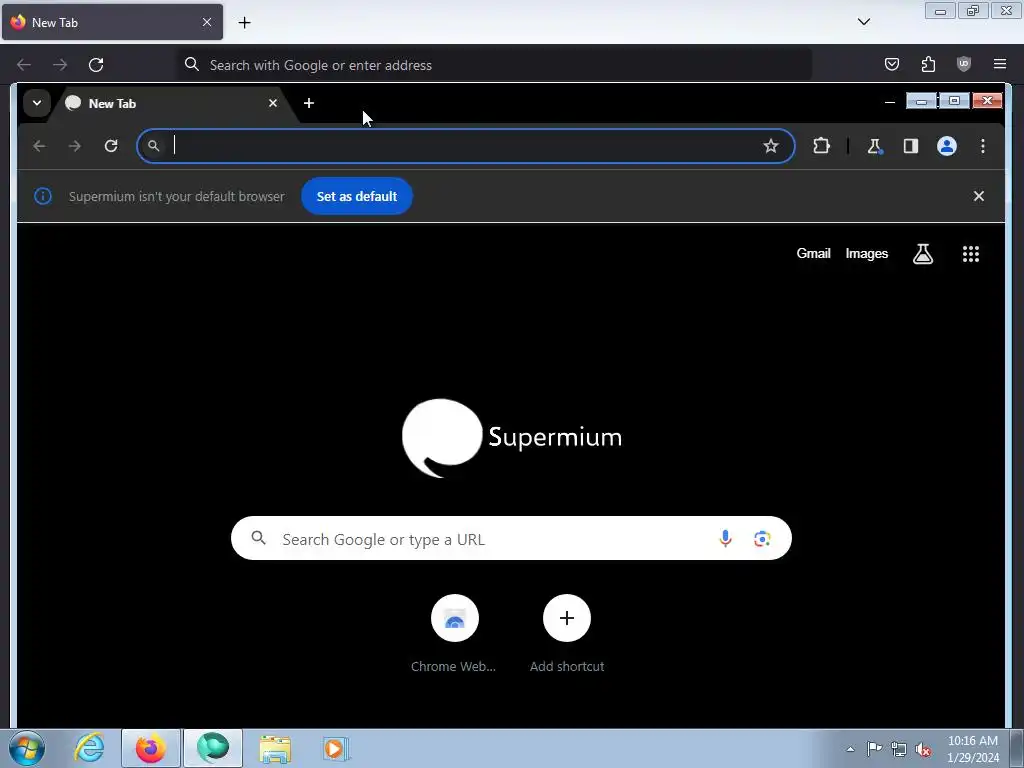Open Windows Explorer from taskbar
1024x768 pixels.
pyautogui.click(x=275, y=749)
